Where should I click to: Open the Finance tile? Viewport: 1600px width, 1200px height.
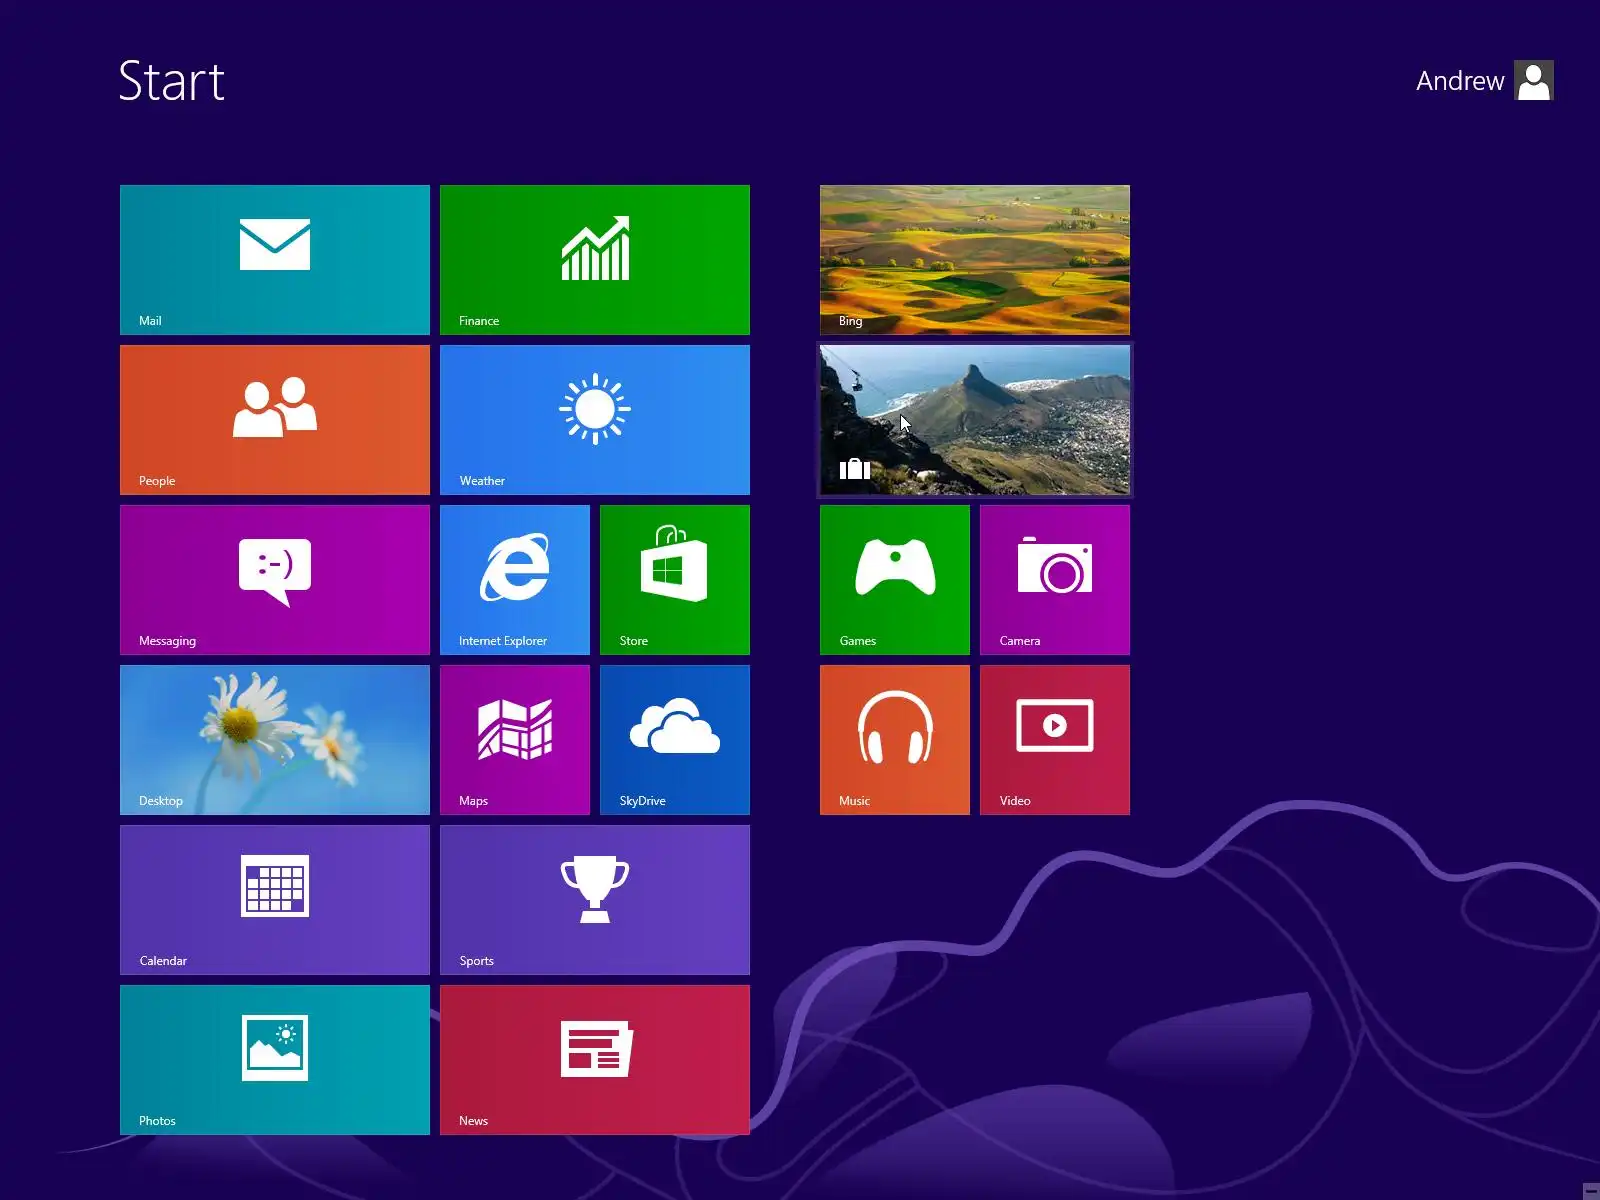click(x=595, y=260)
